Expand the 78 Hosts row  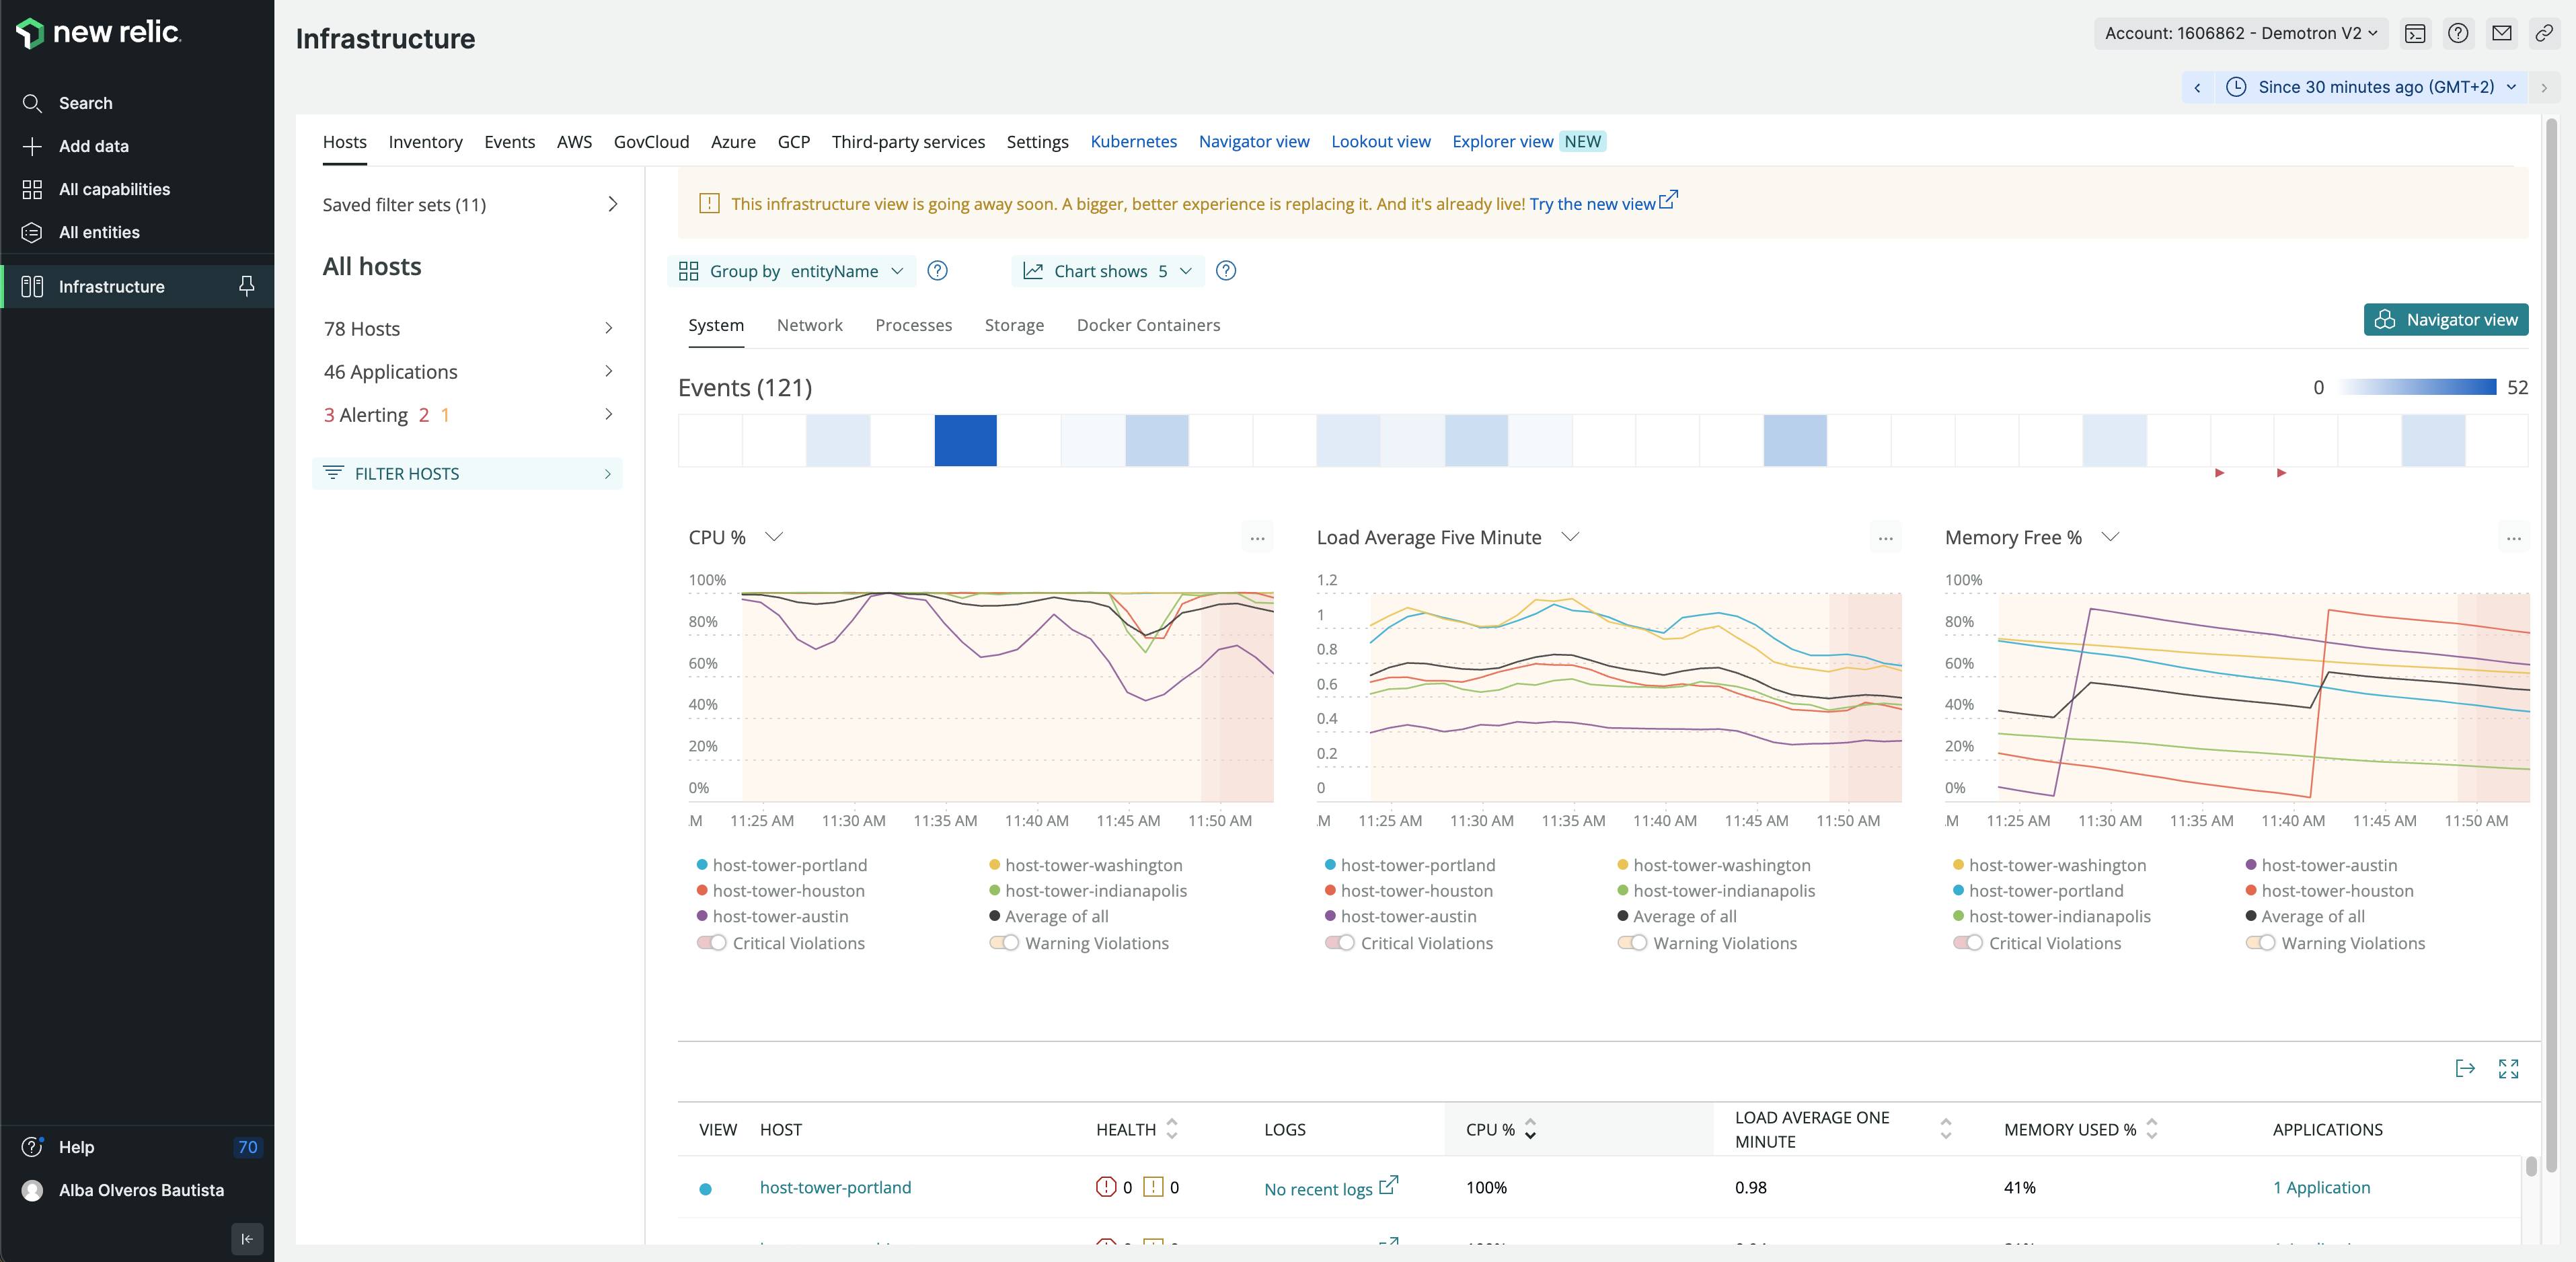point(469,329)
